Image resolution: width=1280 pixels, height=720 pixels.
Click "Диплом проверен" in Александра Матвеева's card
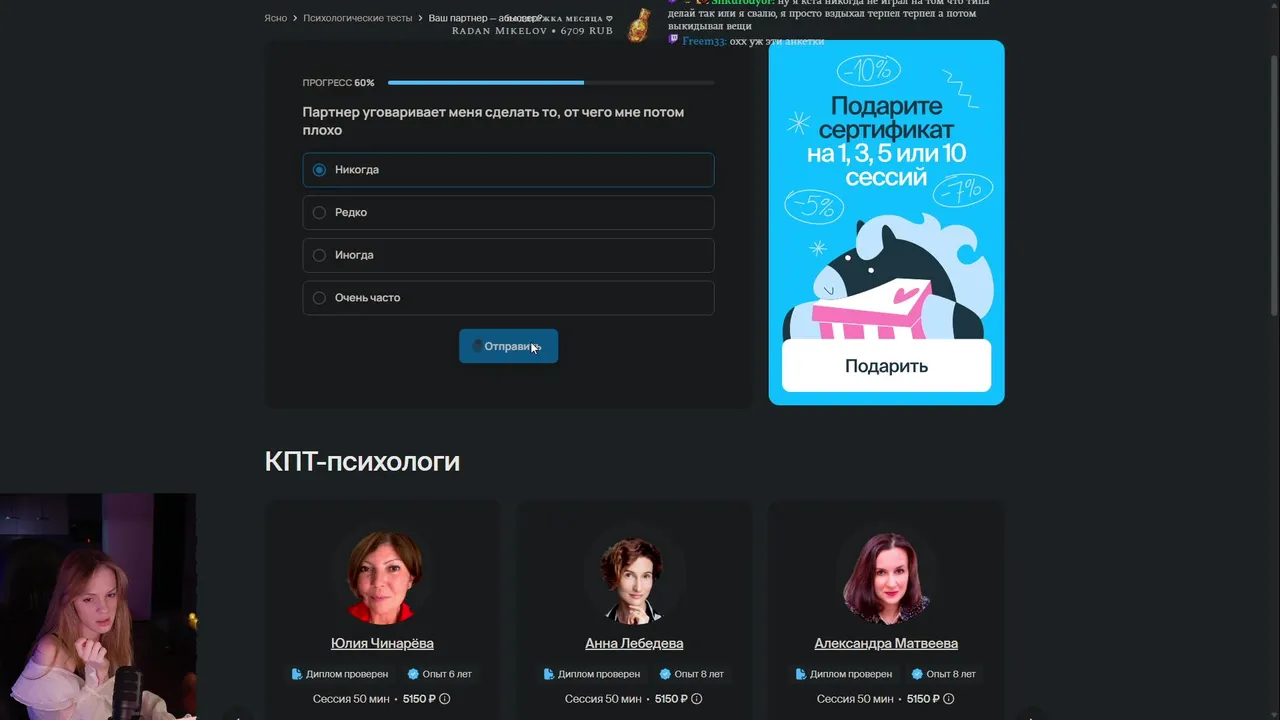coord(851,674)
